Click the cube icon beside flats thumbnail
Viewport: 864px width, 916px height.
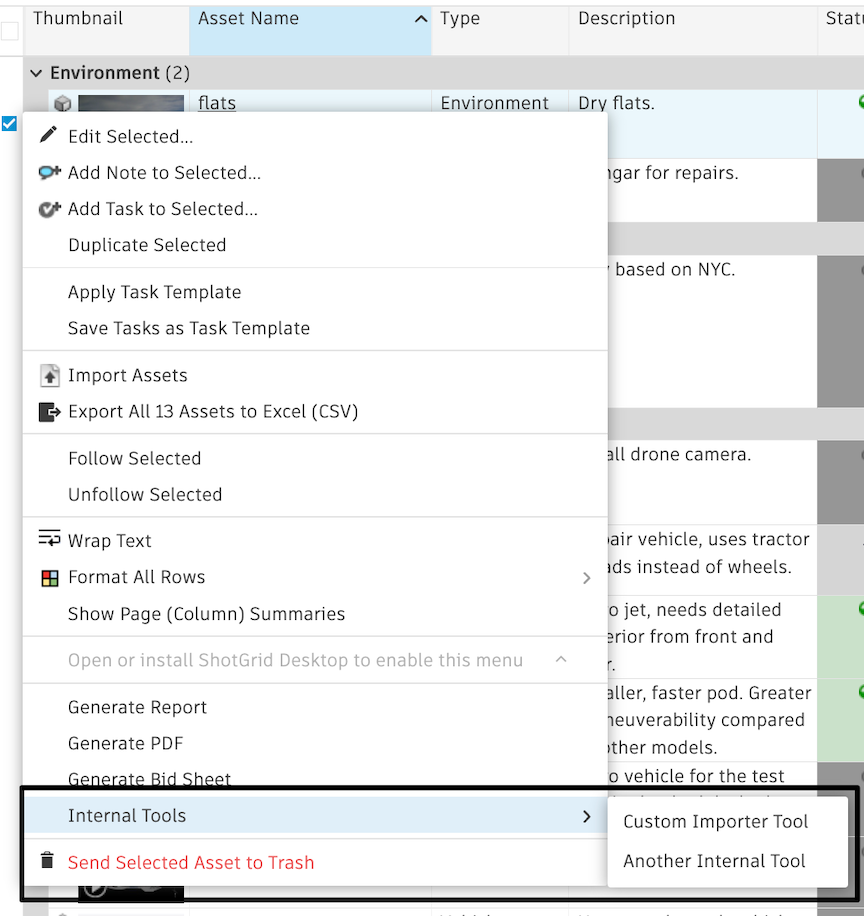tap(63, 103)
